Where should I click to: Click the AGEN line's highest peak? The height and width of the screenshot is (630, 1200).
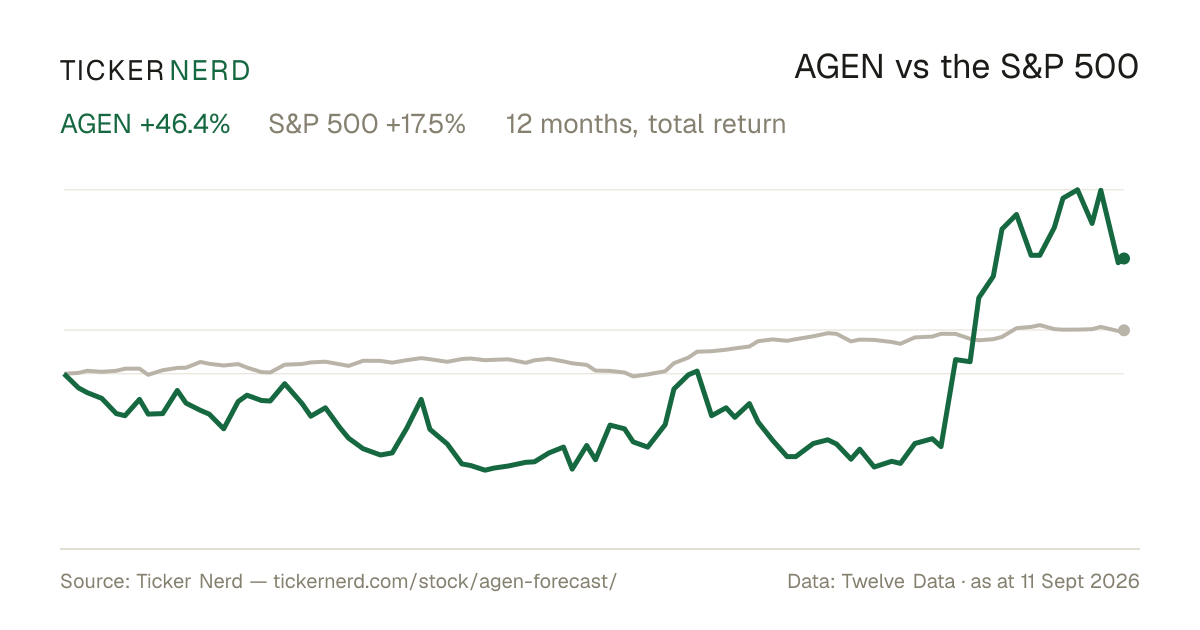[1077, 189]
